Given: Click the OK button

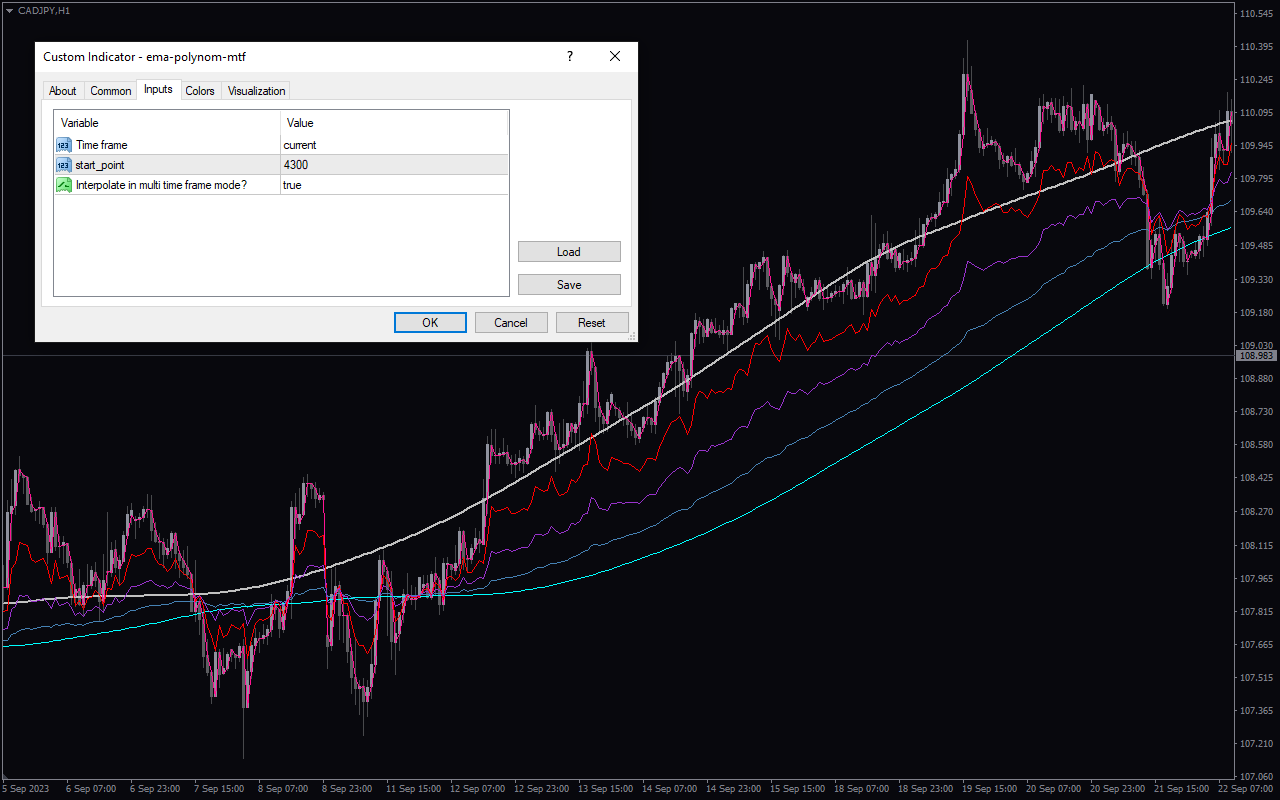Looking at the screenshot, I should pyautogui.click(x=430, y=322).
